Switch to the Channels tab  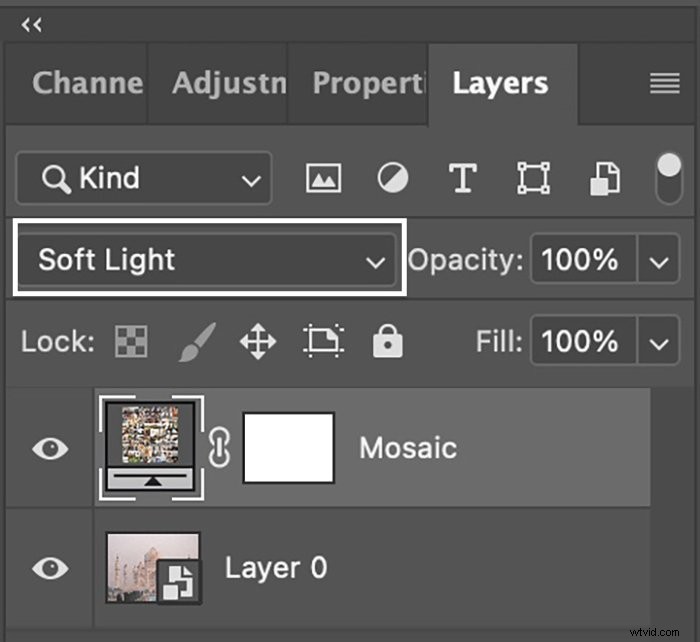[x=77, y=83]
